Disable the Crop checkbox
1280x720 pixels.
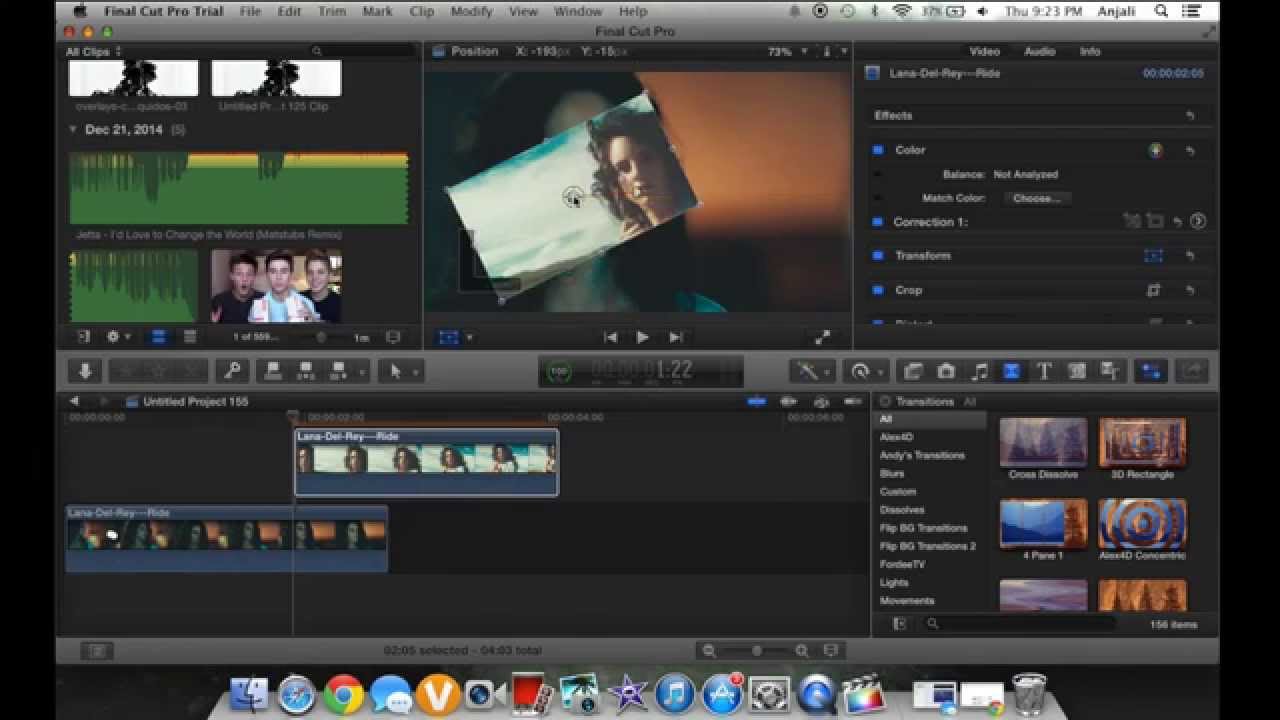pyautogui.click(x=878, y=290)
